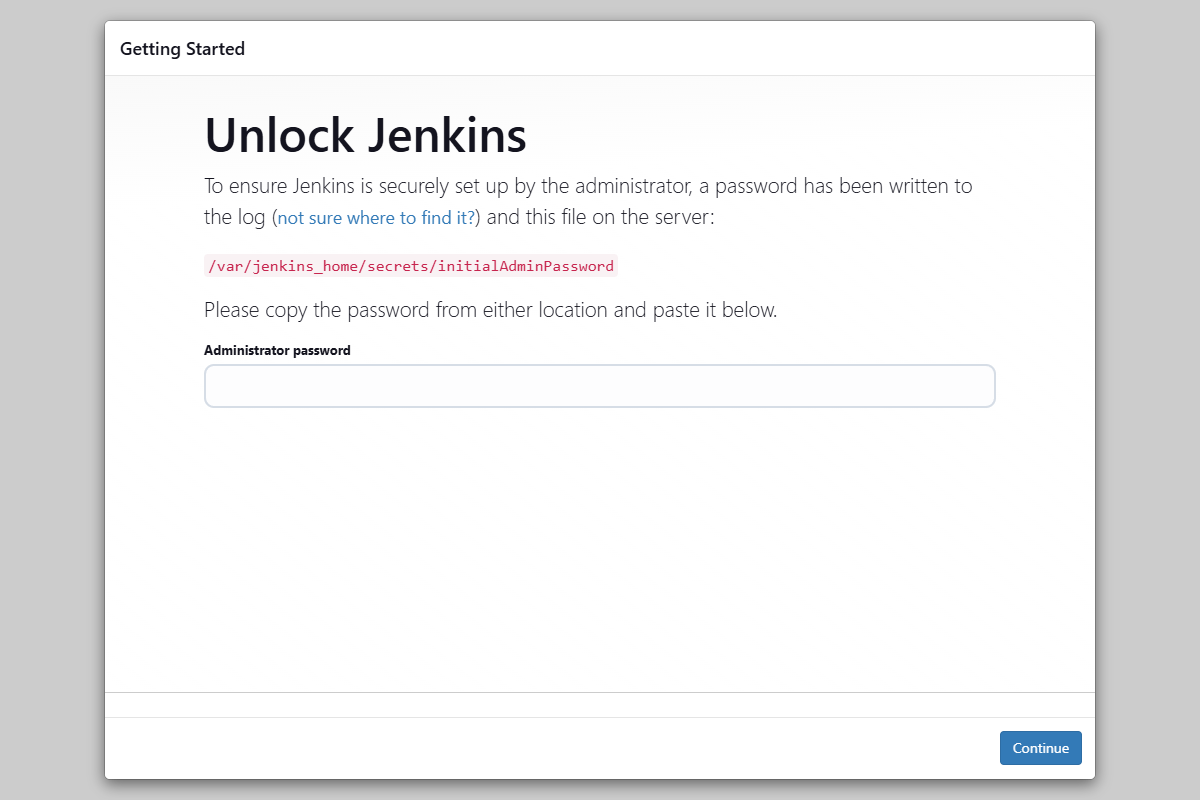Click the blue hyperlink in the description
This screenshot has height=800, width=1200.
tap(375, 217)
